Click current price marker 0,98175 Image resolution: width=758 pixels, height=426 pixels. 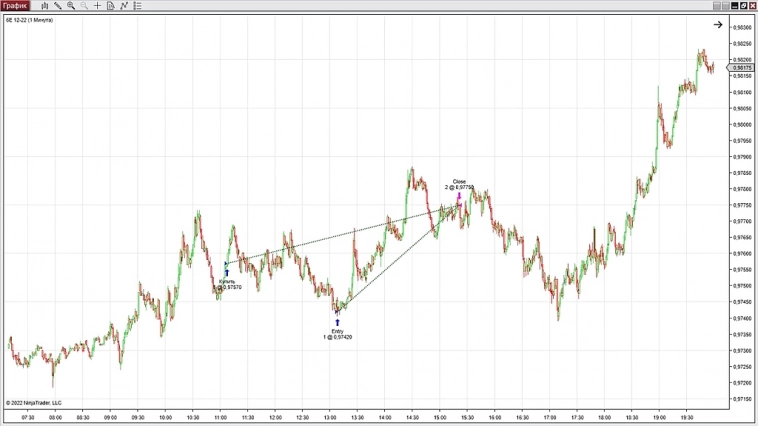742,68
